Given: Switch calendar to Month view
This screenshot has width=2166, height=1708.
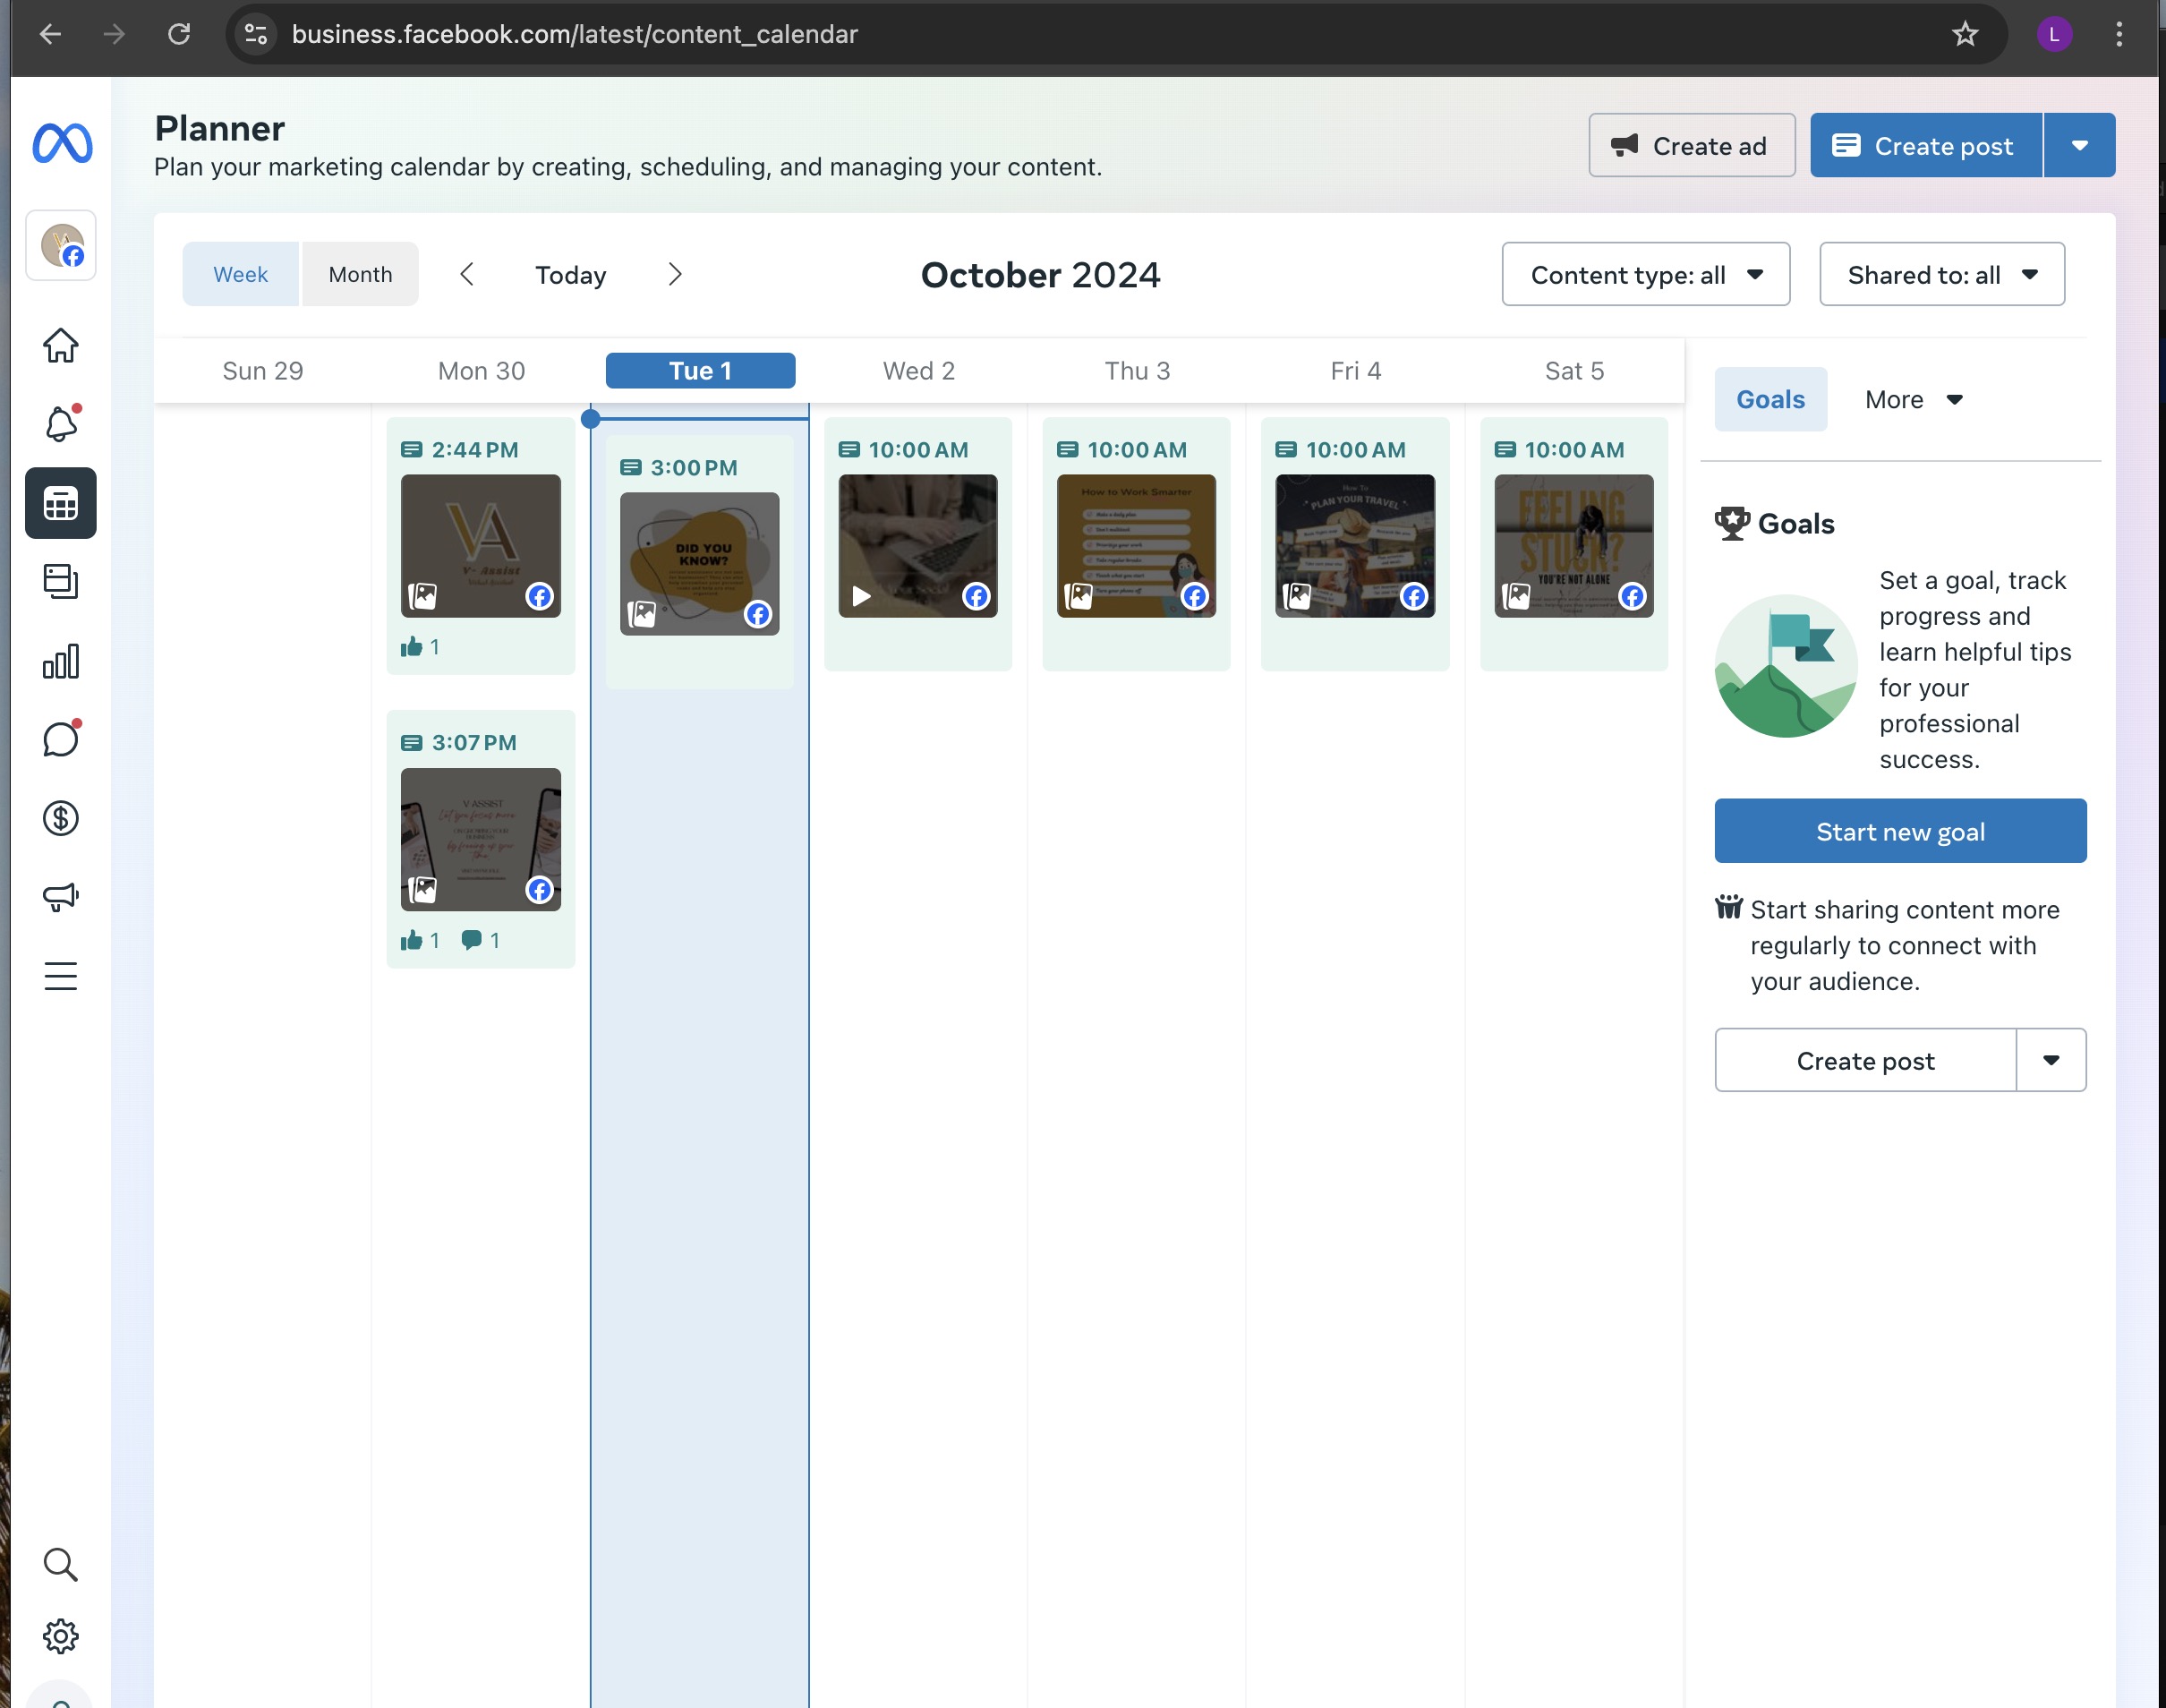Looking at the screenshot, I should point(360,274).
